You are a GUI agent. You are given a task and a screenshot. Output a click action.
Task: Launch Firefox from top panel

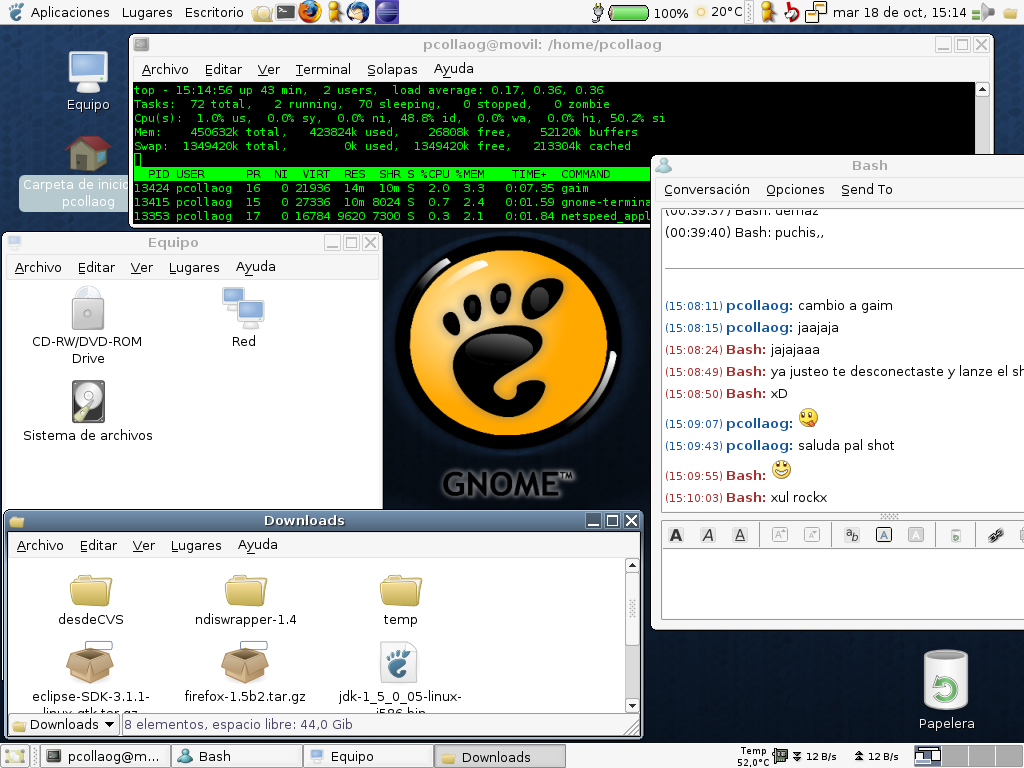(310, 12)
